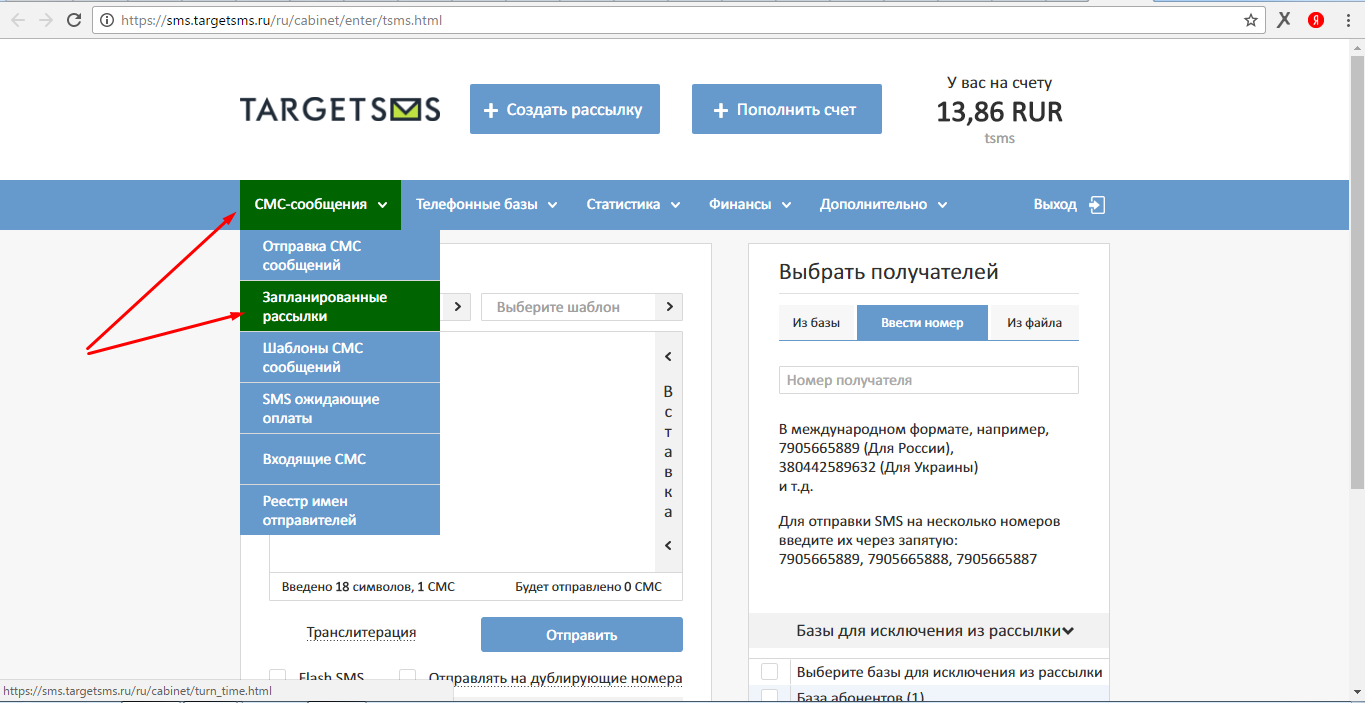Click the Будет отправлено 0 СМС text

588,587
